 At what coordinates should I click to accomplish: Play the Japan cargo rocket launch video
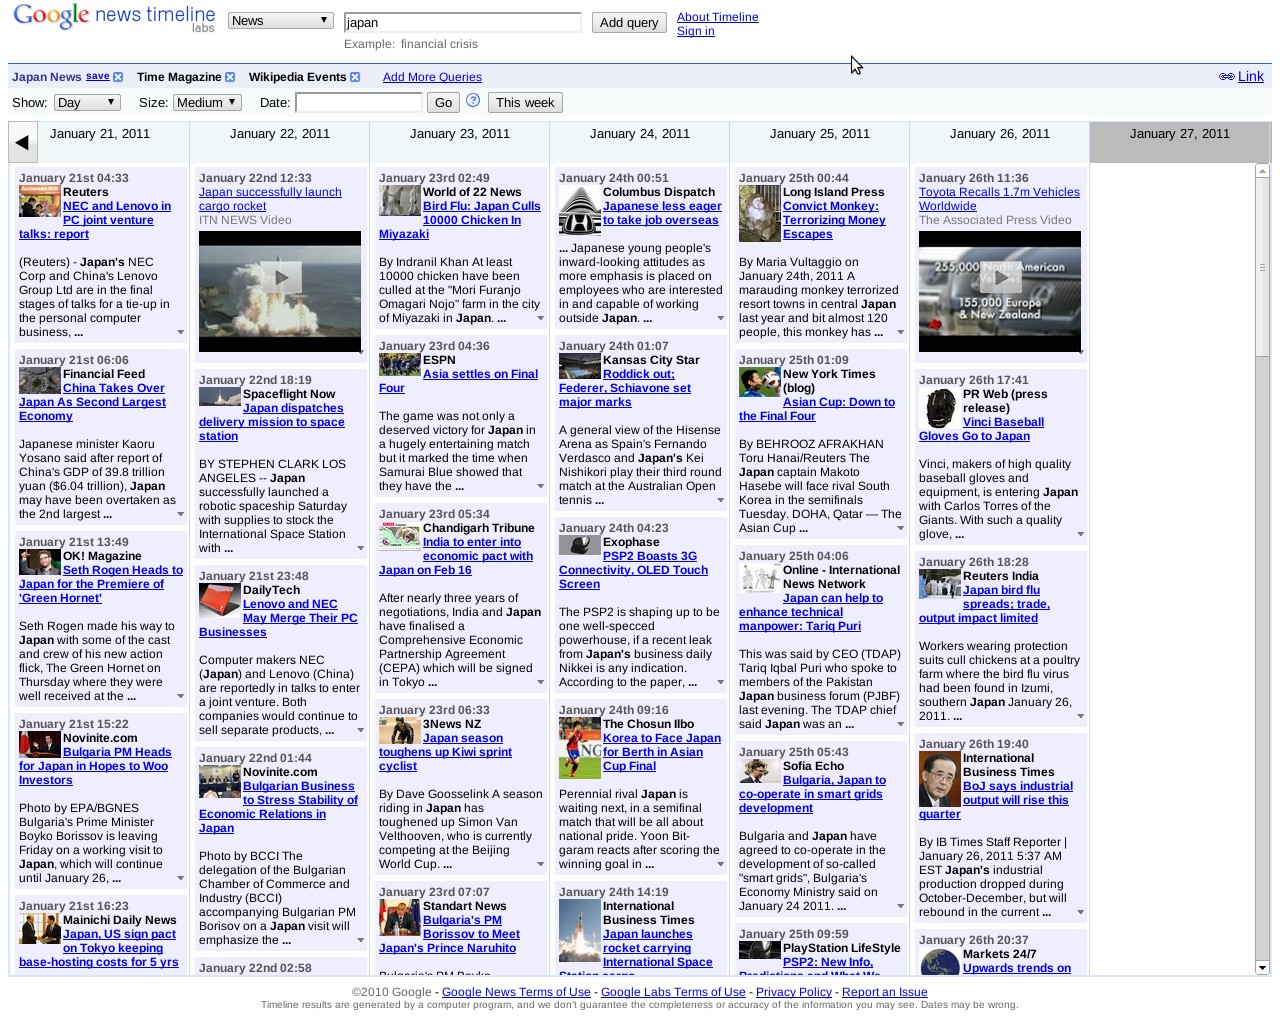pyautogui.click(x=280, y=277)
